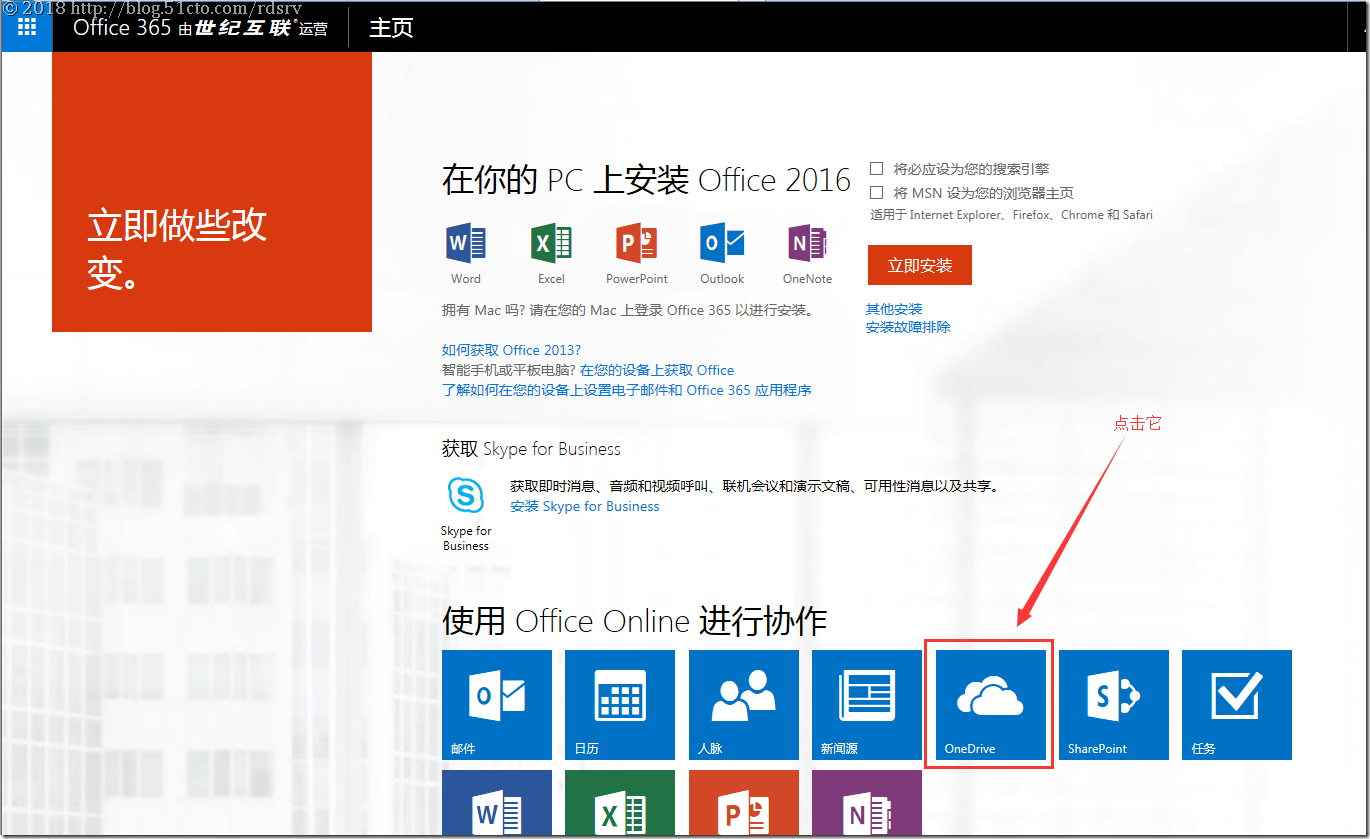1370x839 pixels.
Task: Click the Word install icon
Action: [465, 243]
